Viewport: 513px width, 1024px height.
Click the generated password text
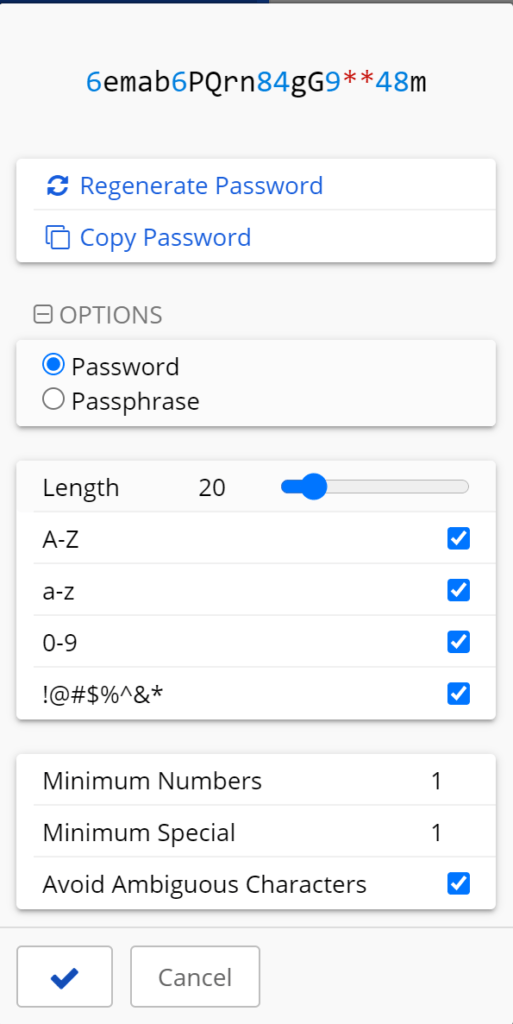[256, 83]
